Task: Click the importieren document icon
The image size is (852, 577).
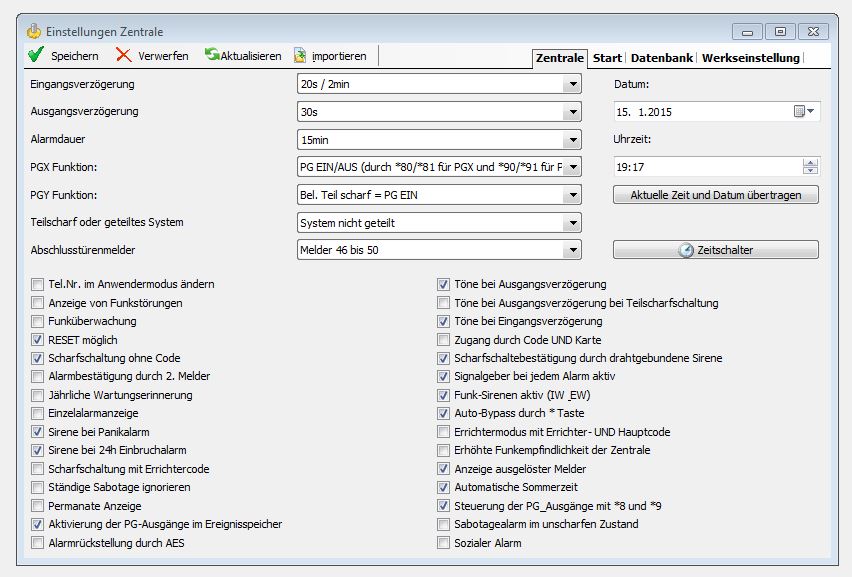Action: [300, 56]
